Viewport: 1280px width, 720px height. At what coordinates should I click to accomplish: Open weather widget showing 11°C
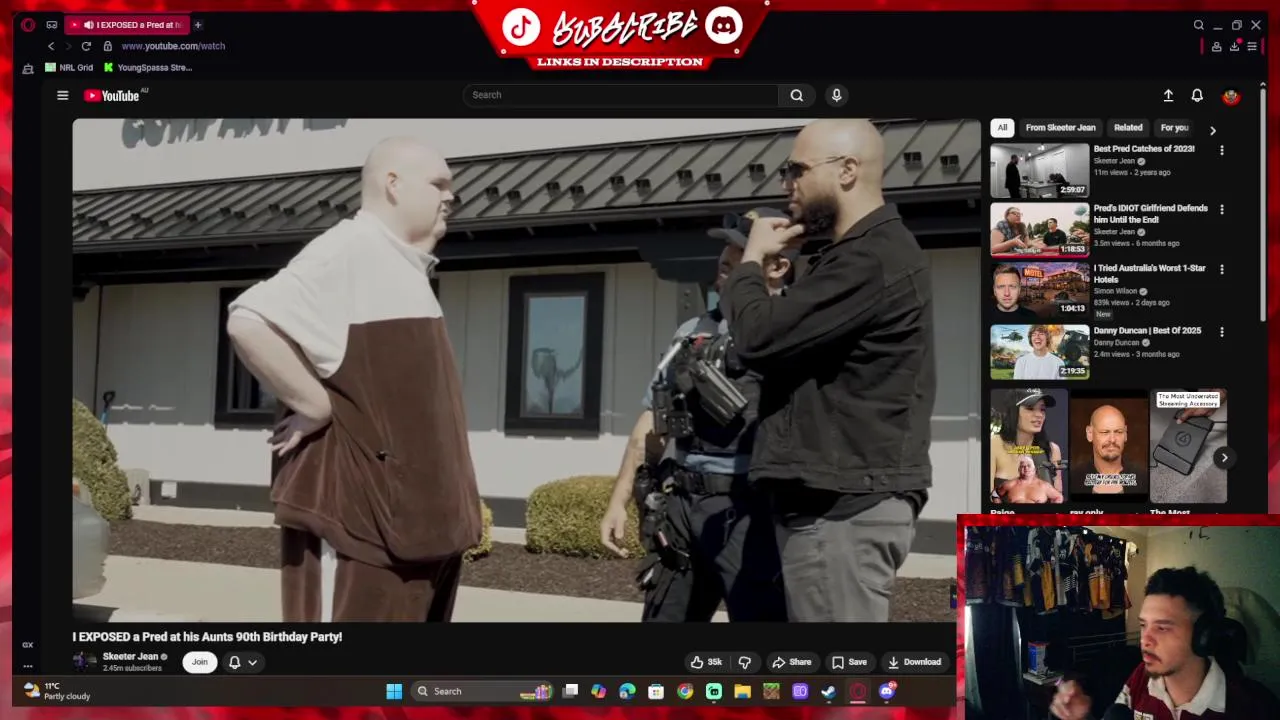coord(57,691)
